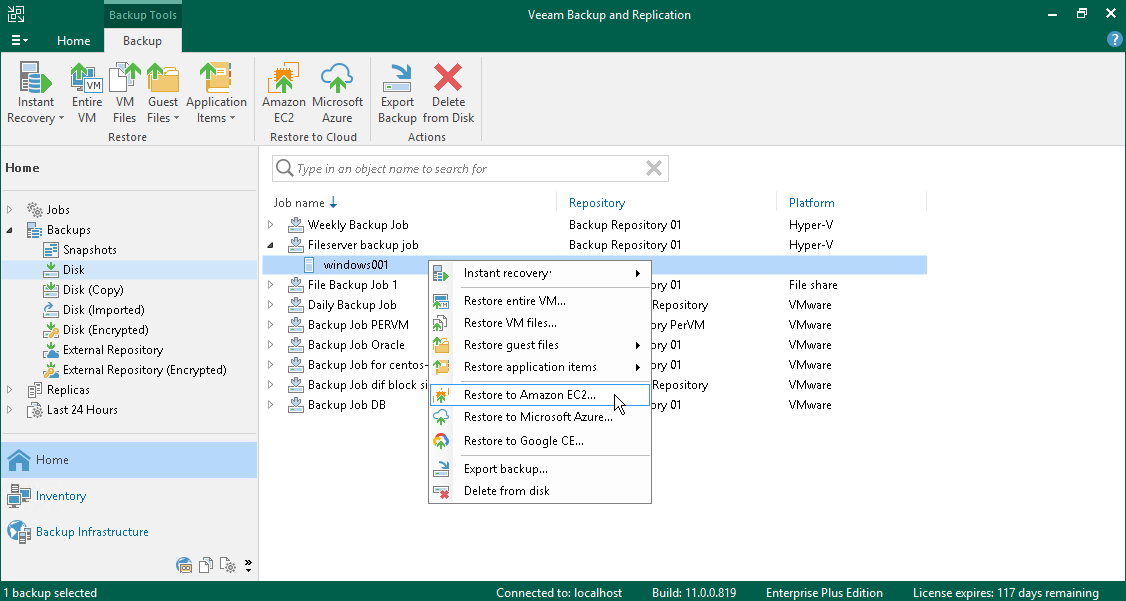The width and height of the screenshot is (1126, 601).
Task: Expand the Backup Job Oracle entry
Action: [x=271, y=344]
